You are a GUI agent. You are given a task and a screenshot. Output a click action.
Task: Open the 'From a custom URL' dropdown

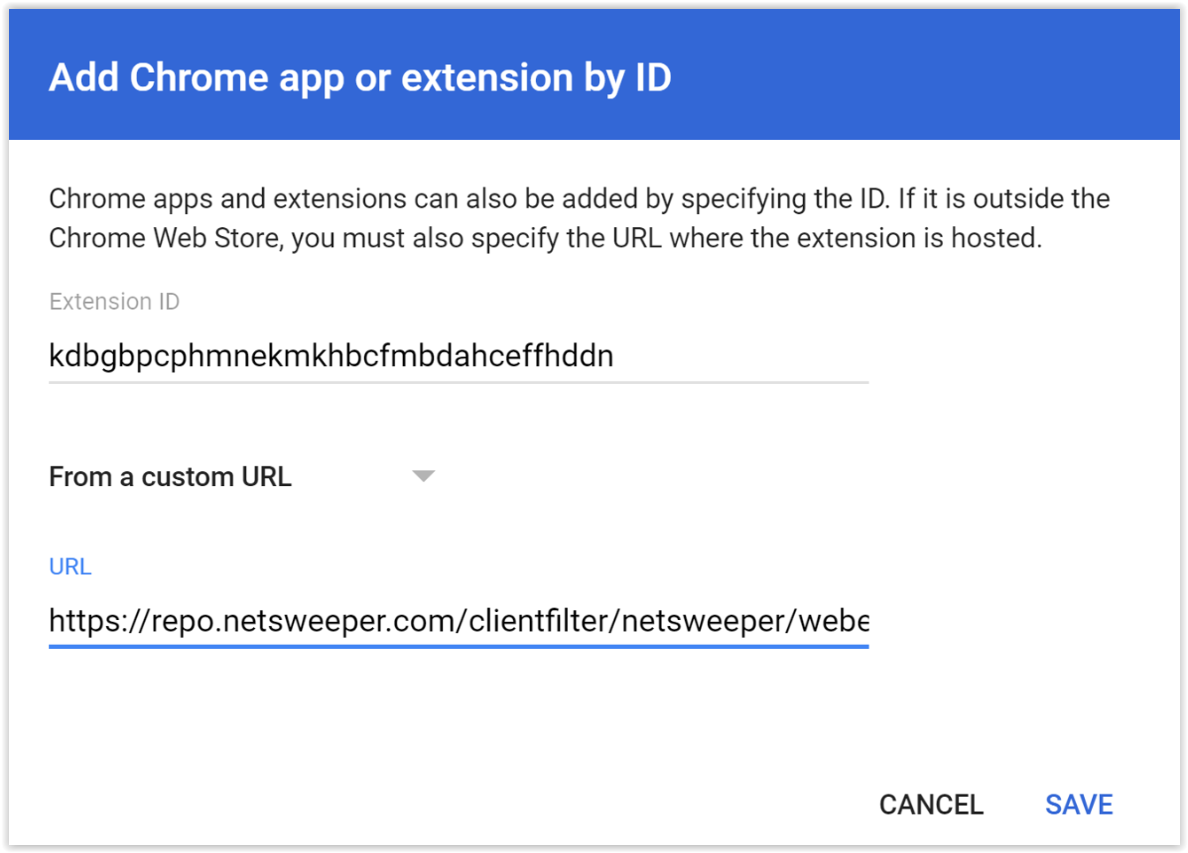point(242,476)
